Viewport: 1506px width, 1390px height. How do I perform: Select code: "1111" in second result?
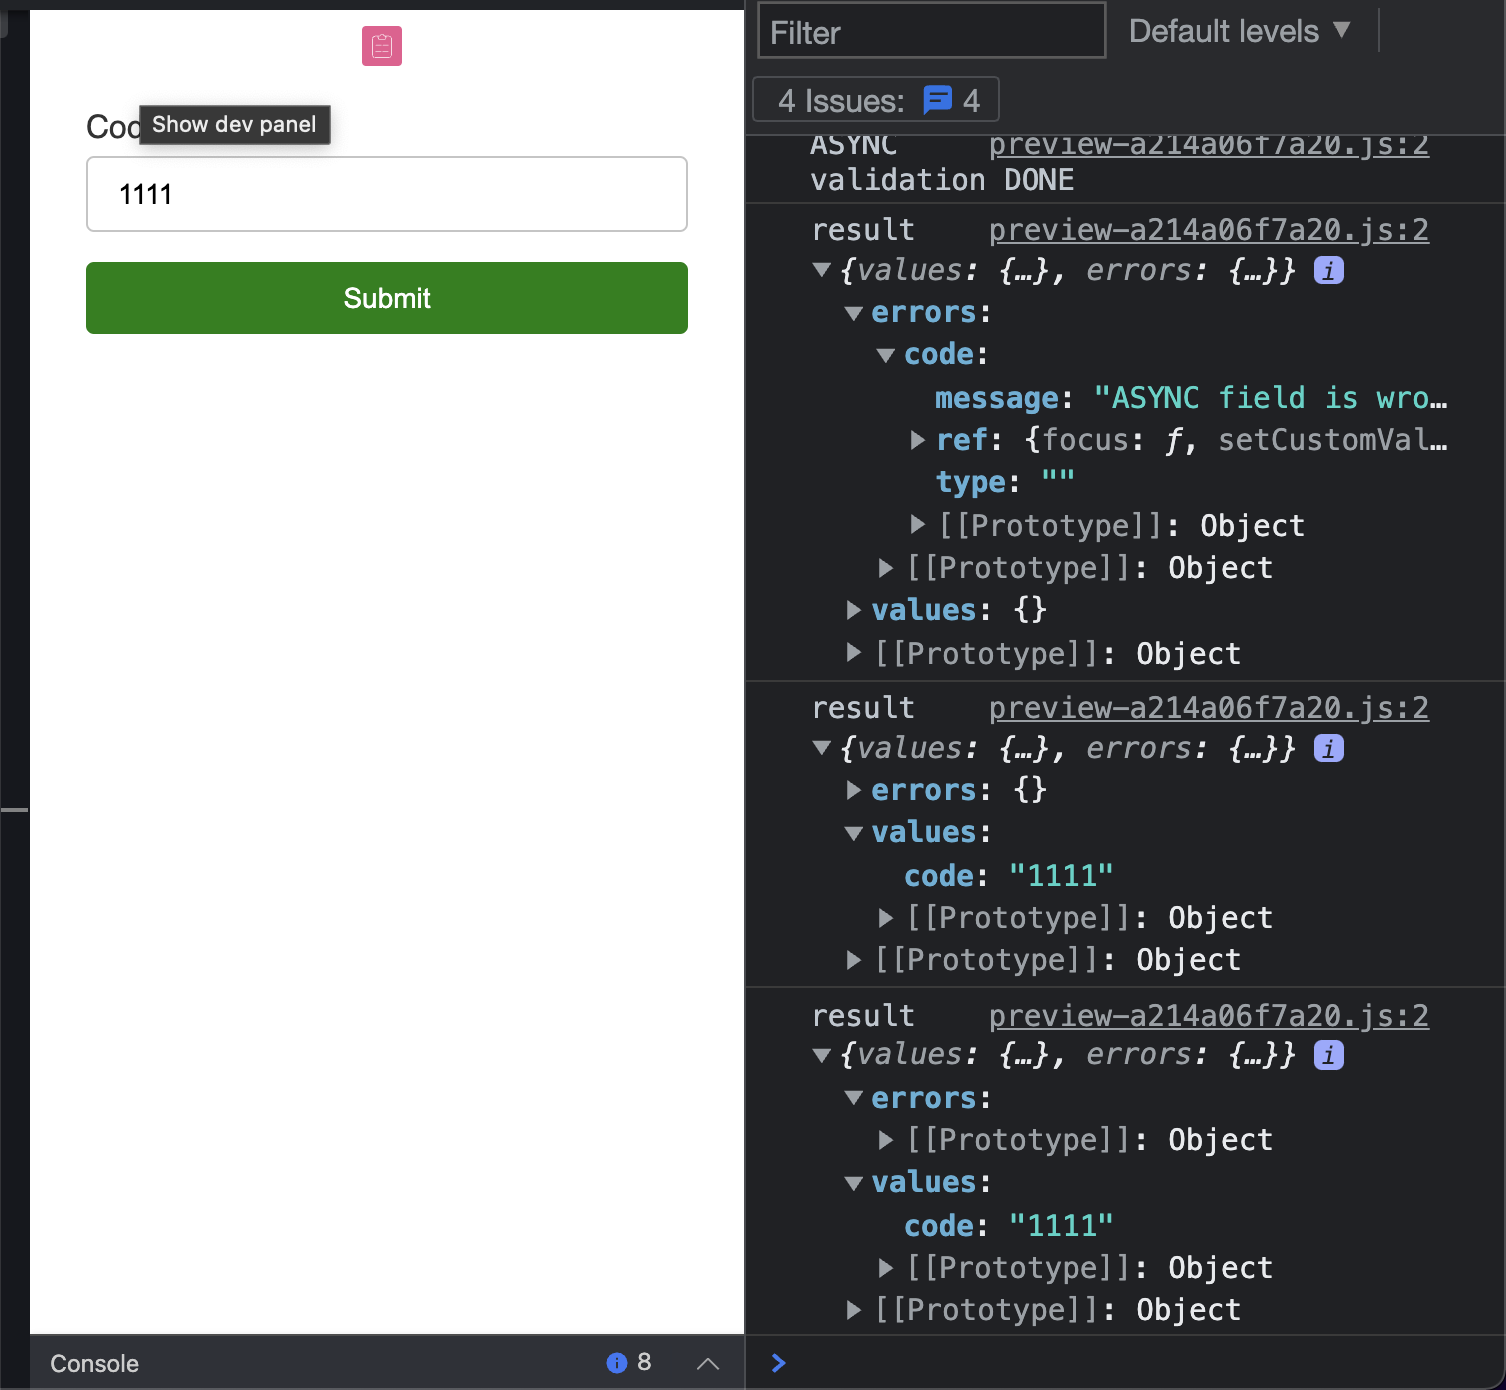pyautogui.click(x=1008, y=876)
